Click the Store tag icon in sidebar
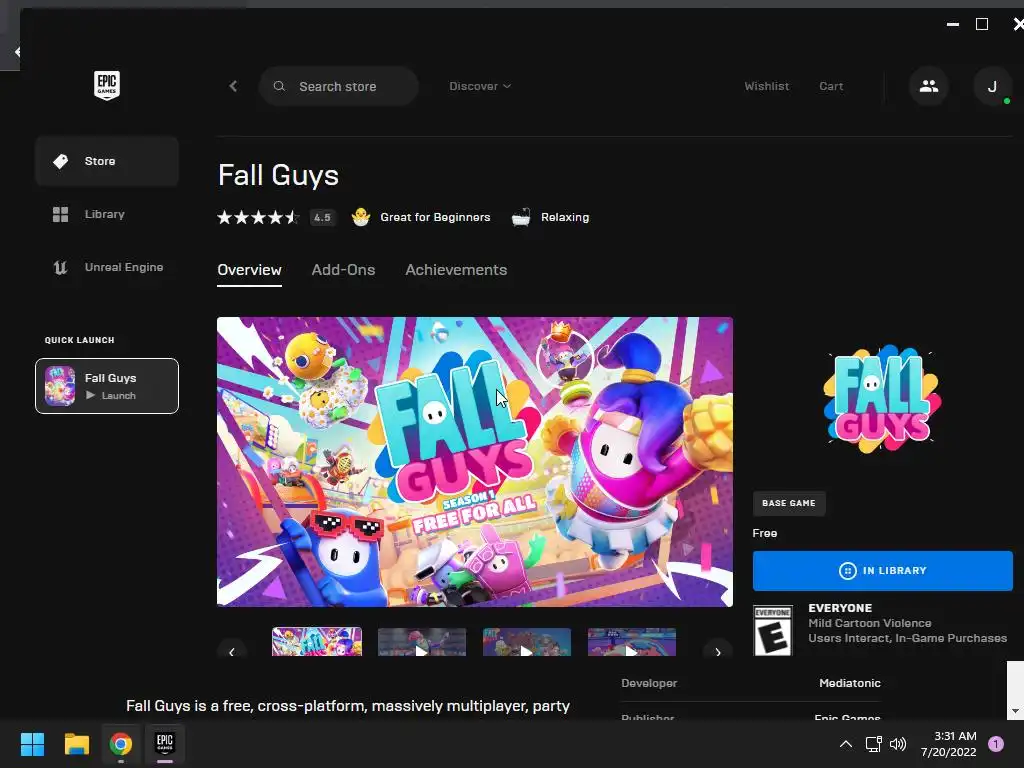 pyautogui.click(x=61, y=161)
